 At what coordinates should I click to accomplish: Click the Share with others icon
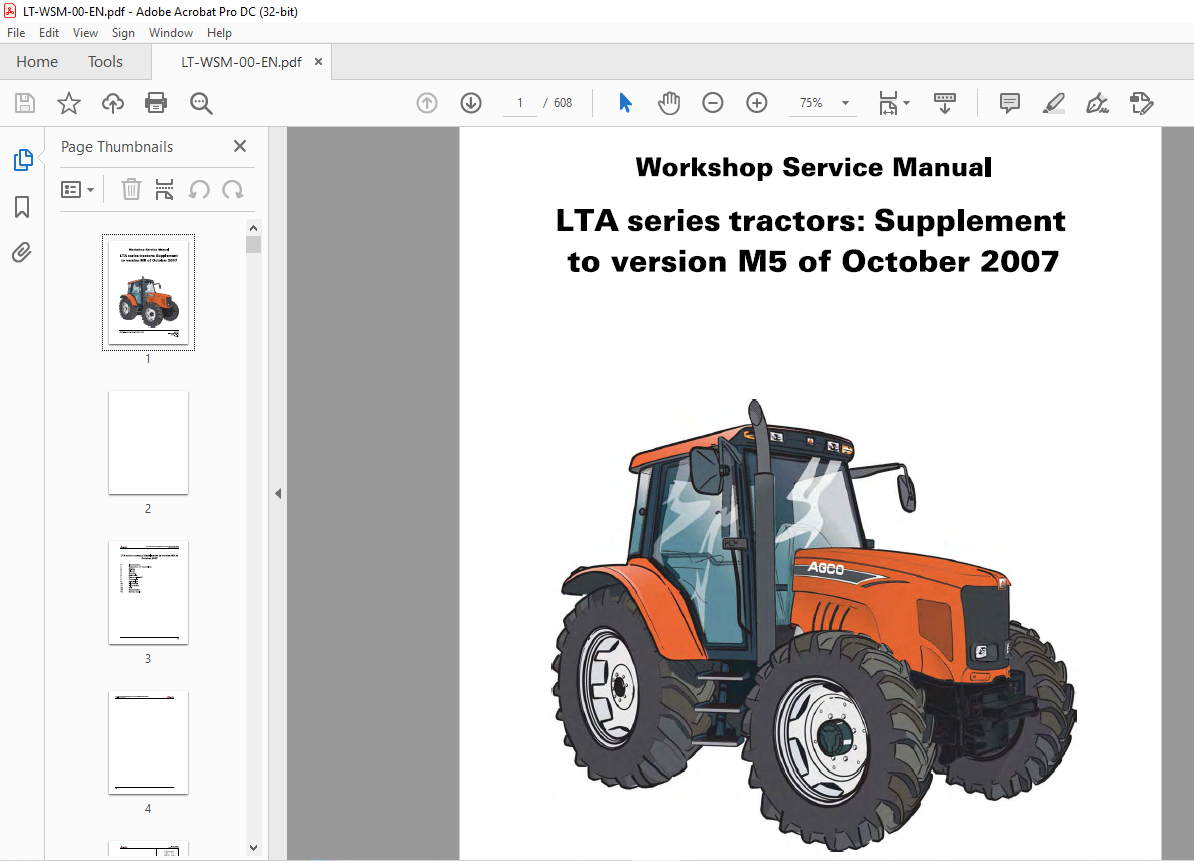tap(1141, 103)
